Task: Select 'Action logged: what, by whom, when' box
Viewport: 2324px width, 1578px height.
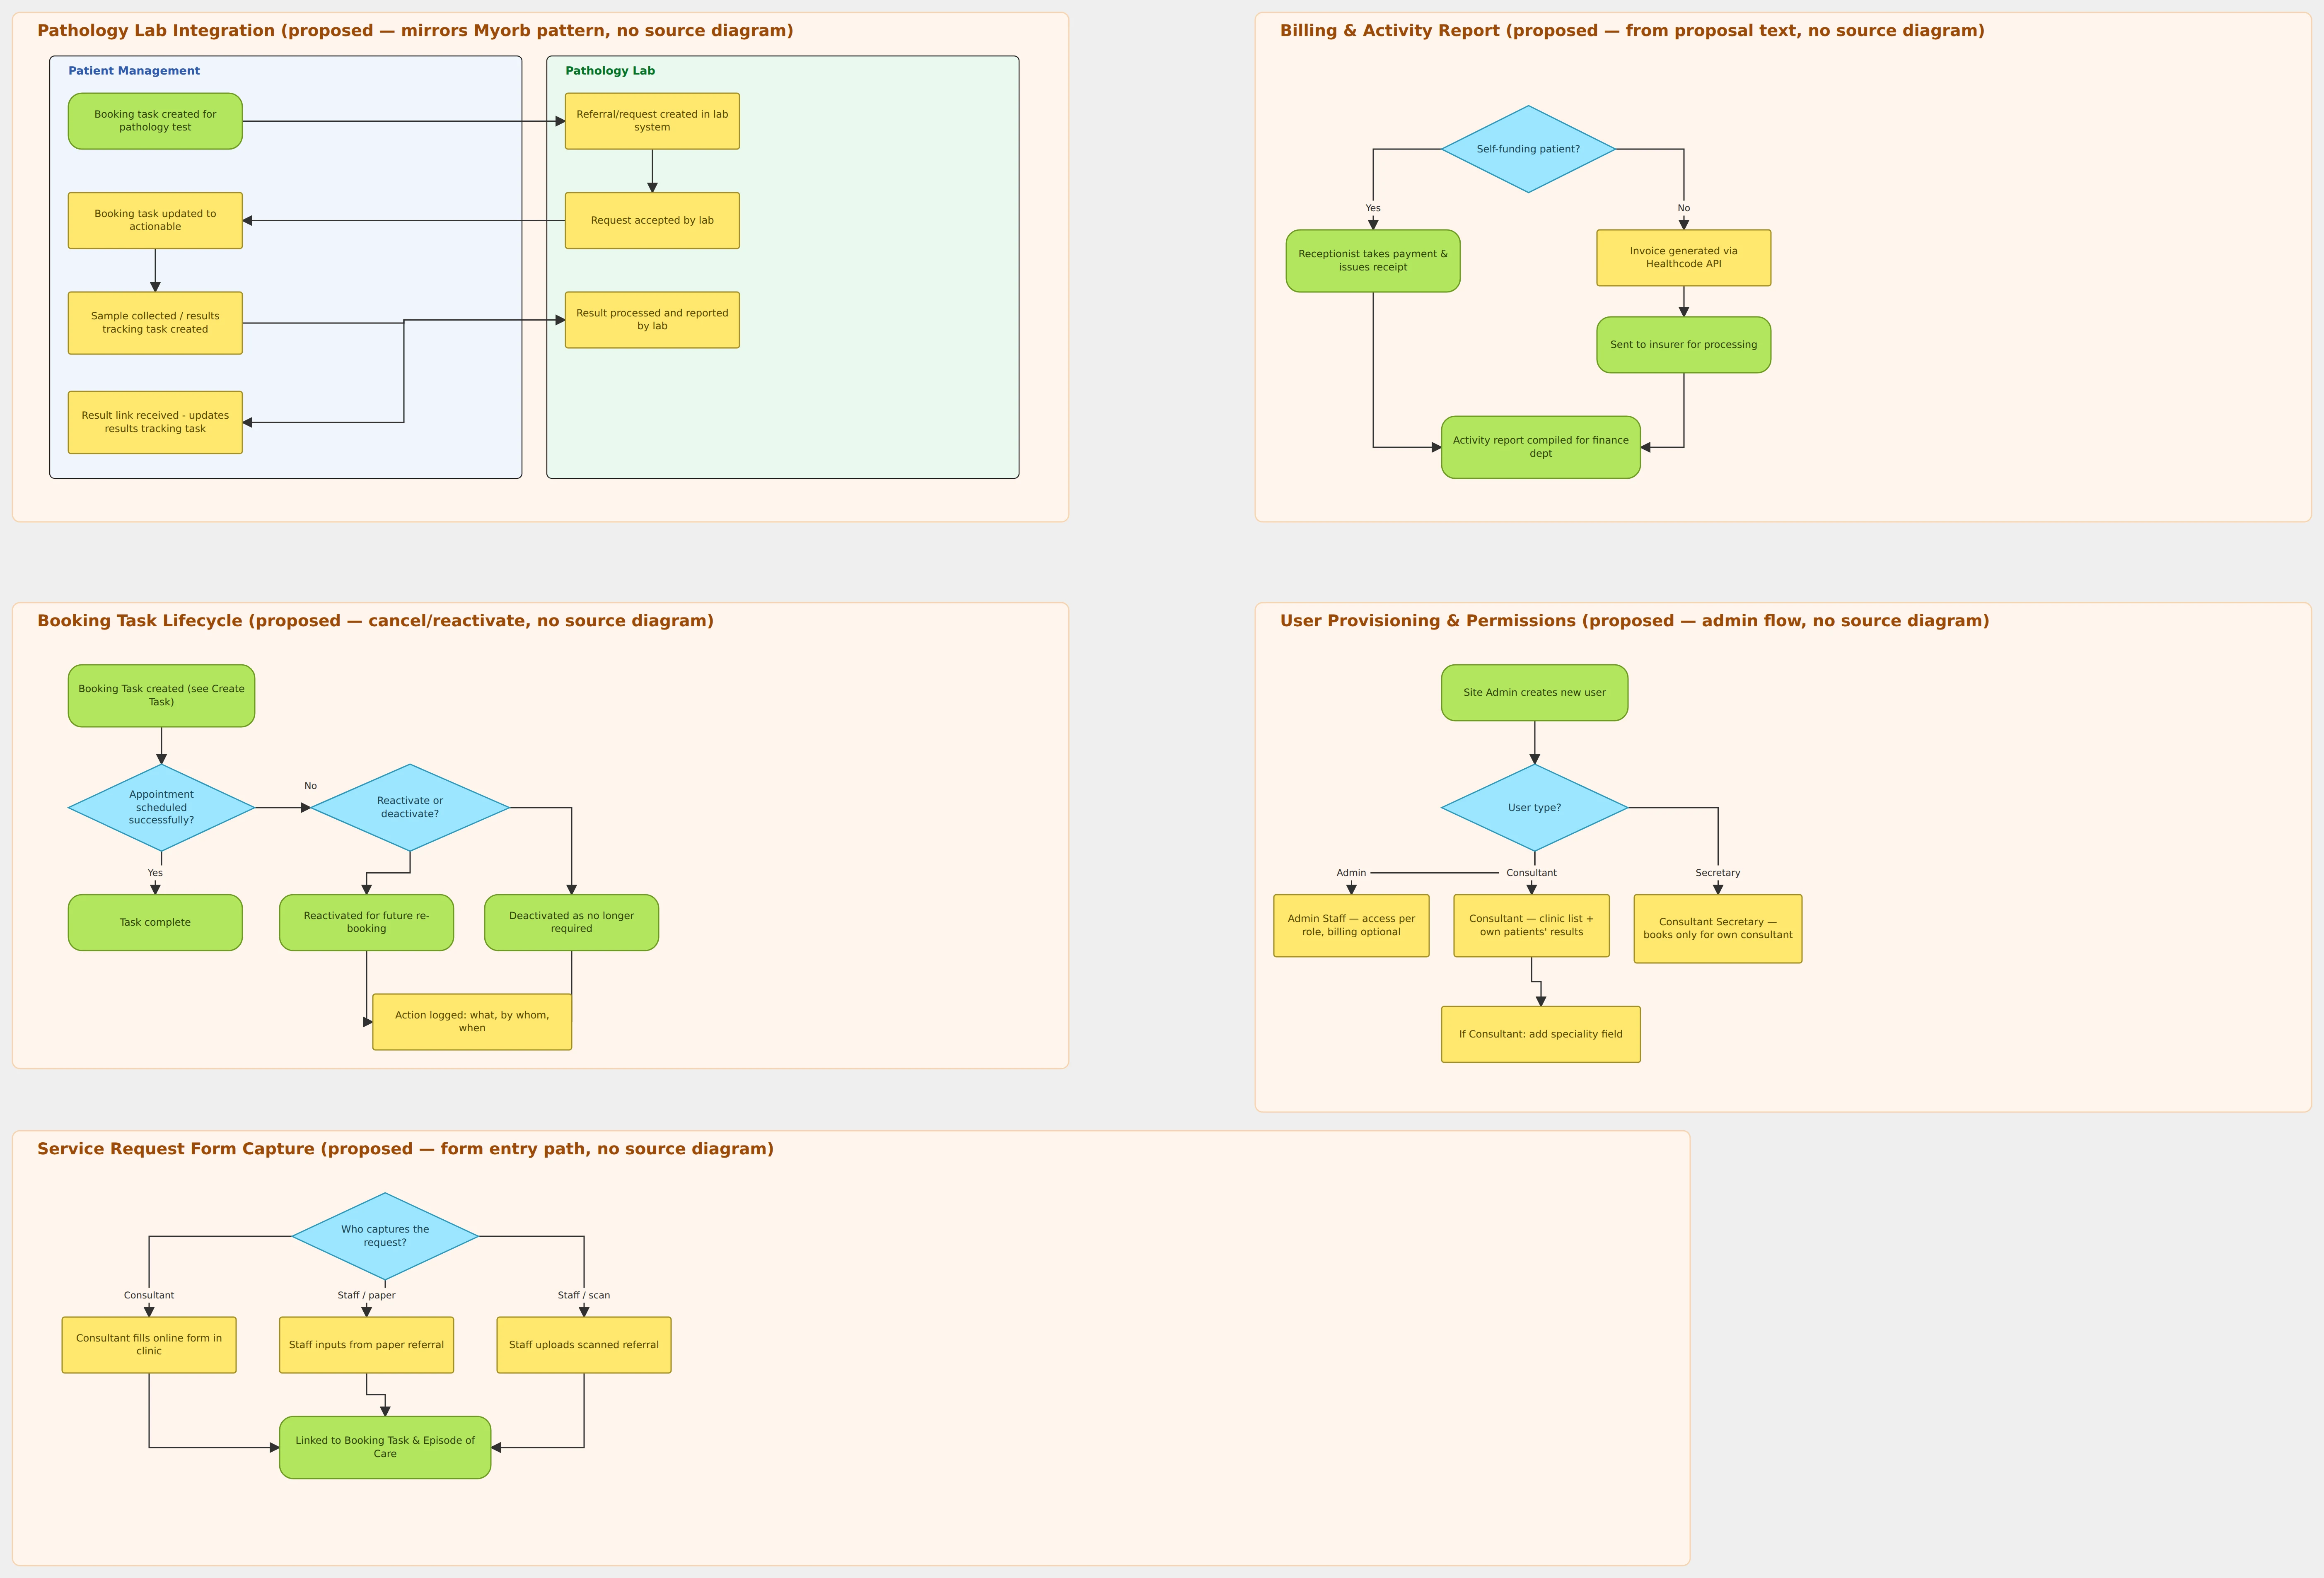Action: coord(472,1022)
